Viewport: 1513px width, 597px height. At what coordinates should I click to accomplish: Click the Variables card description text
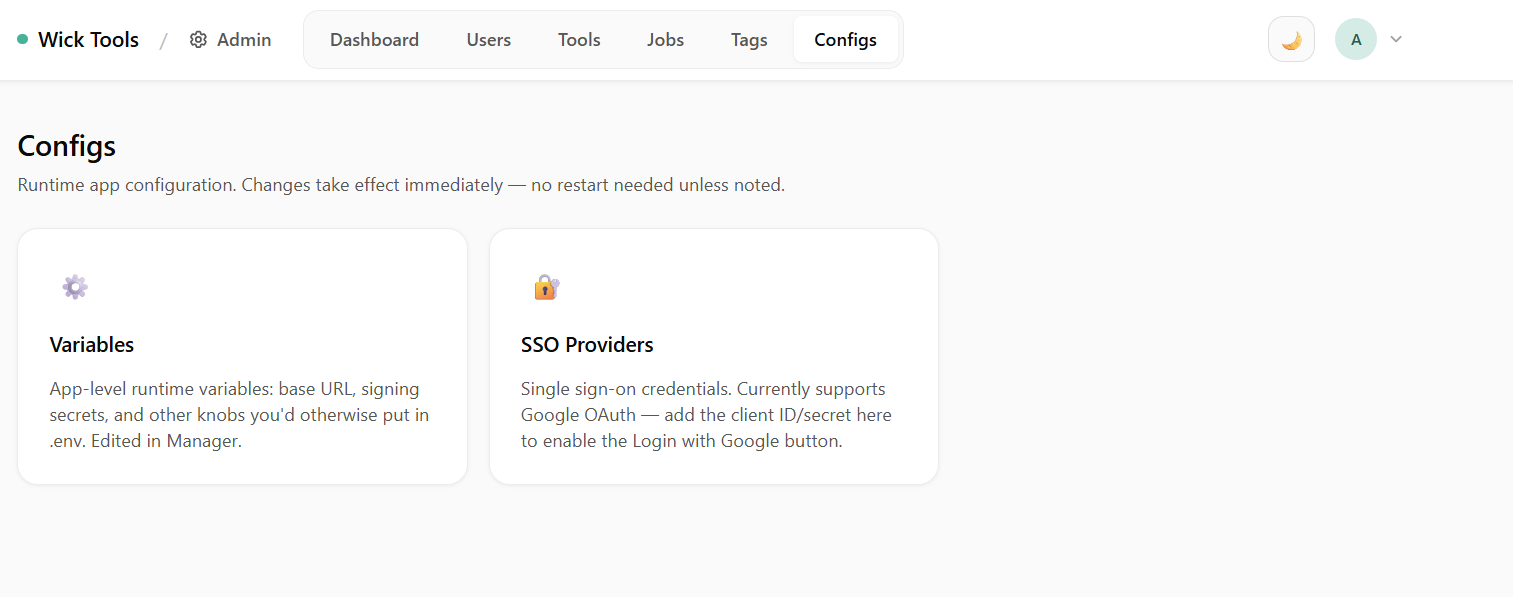point(239,415)
